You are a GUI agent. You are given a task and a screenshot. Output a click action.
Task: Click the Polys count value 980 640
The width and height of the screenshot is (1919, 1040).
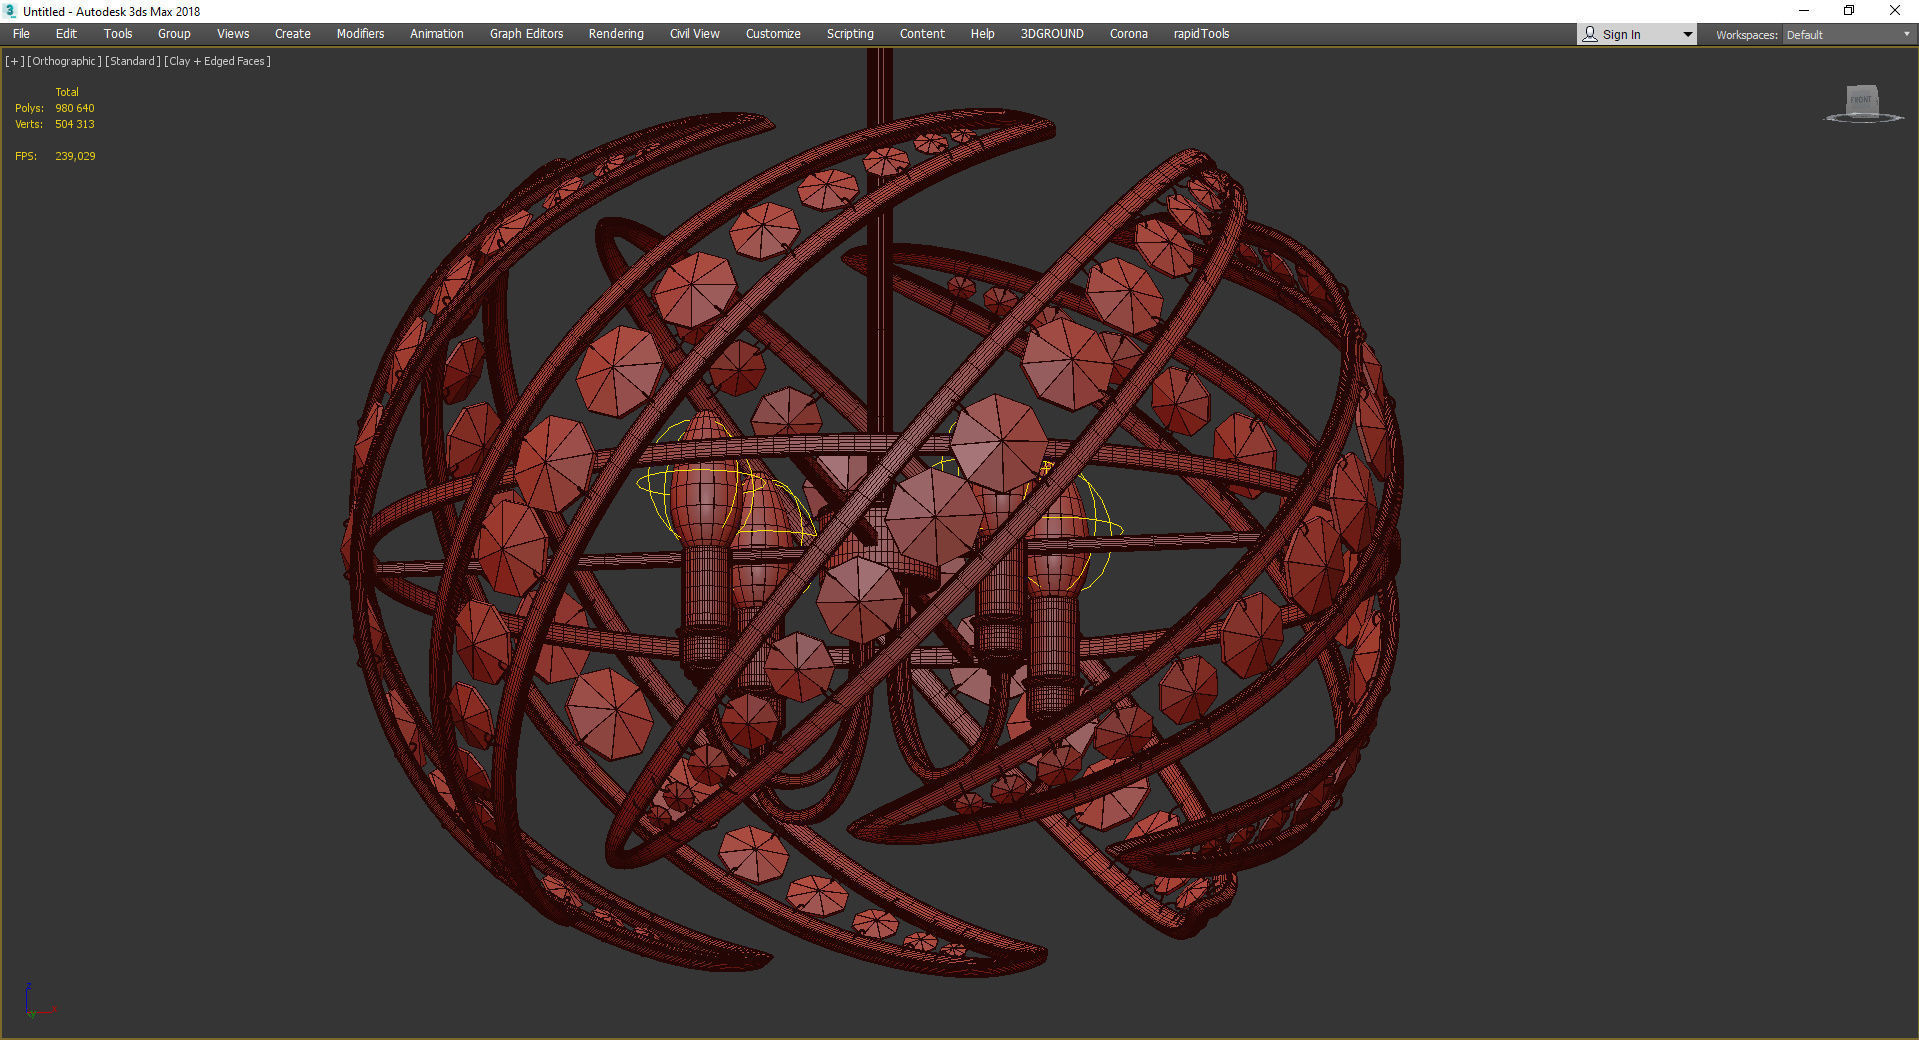(75, 108)
